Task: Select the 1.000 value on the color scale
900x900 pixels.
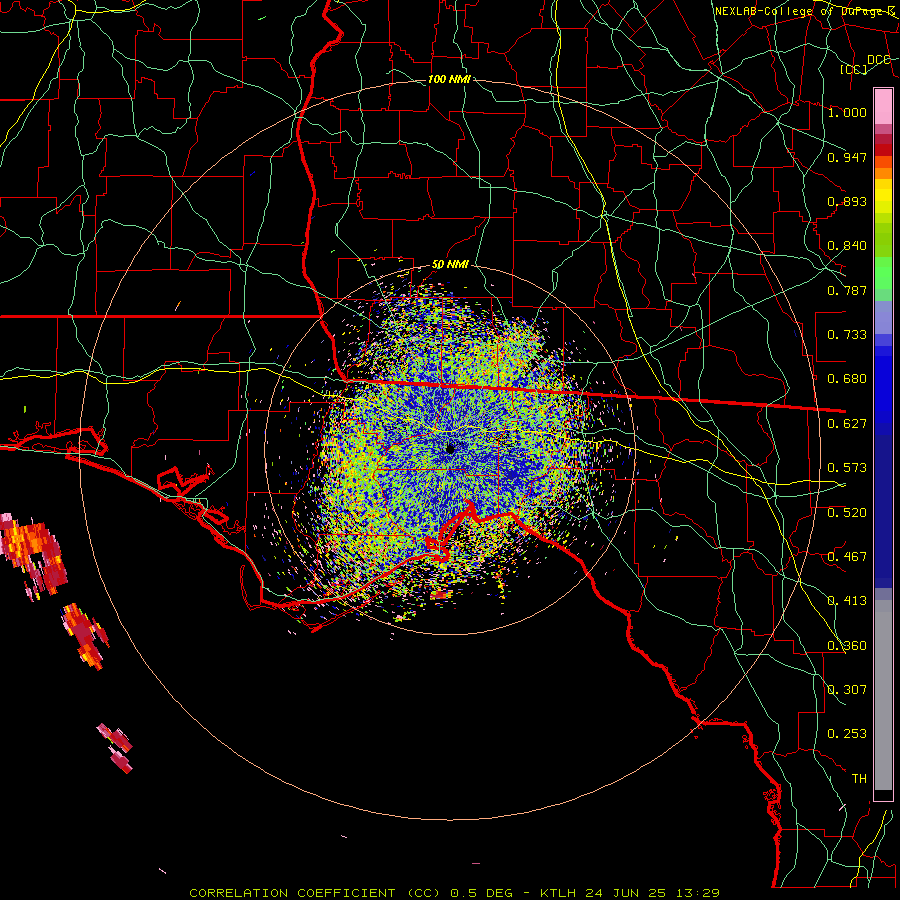Action: click(847, 112)
